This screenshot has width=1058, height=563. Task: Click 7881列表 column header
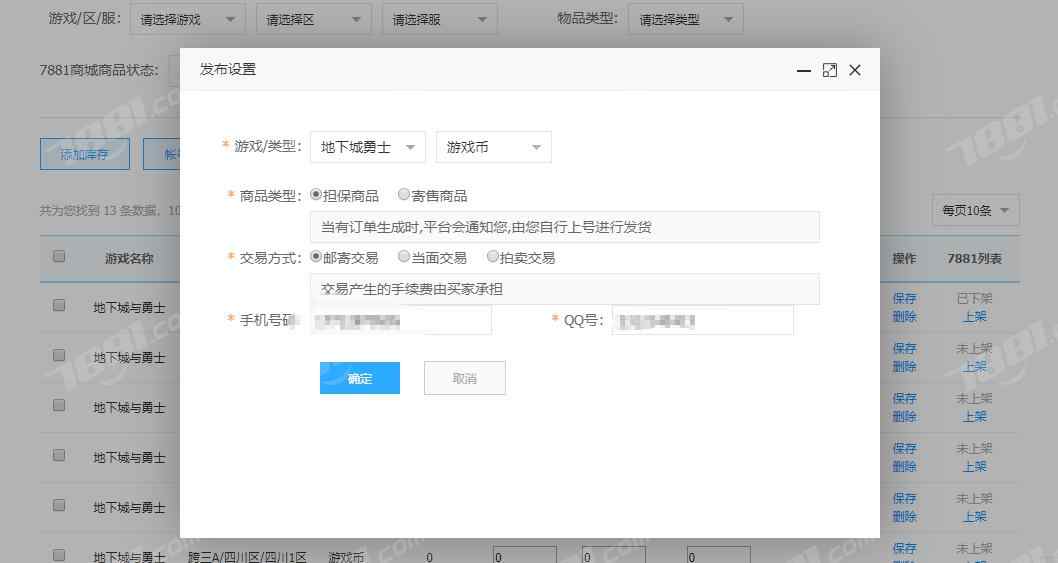coord(974,259)
